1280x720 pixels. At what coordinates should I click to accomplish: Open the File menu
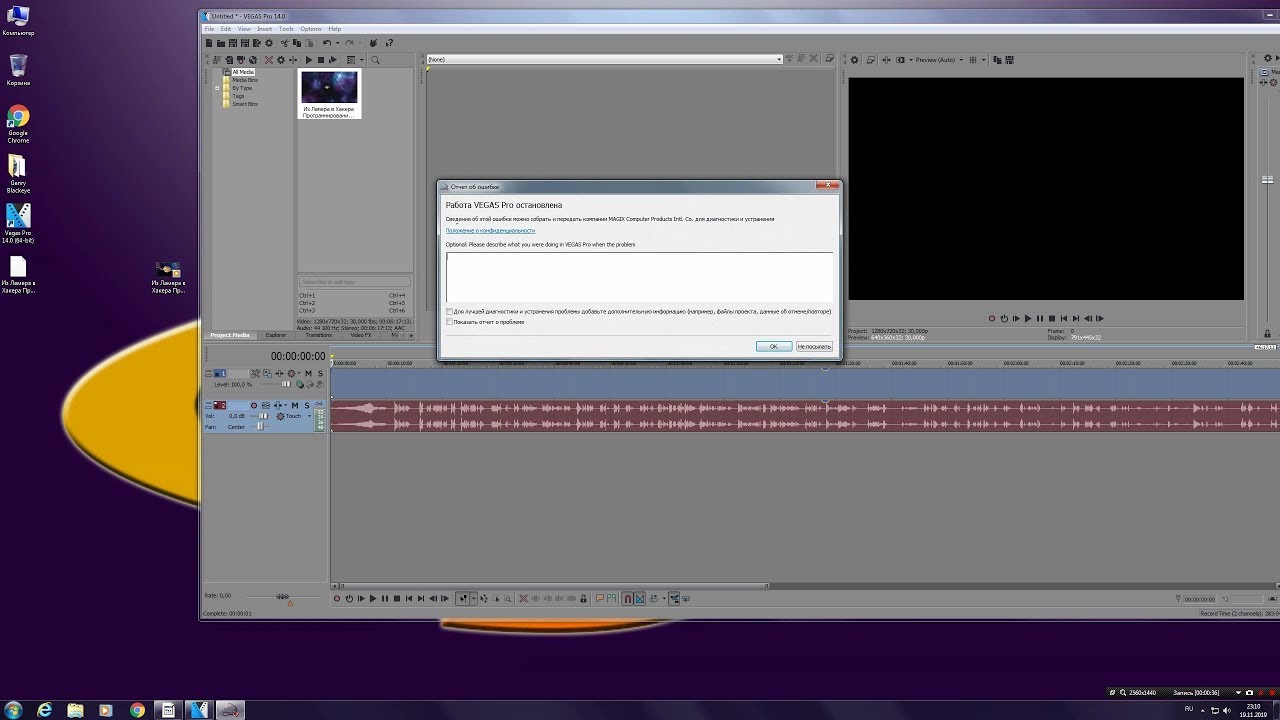coord(210,29)
